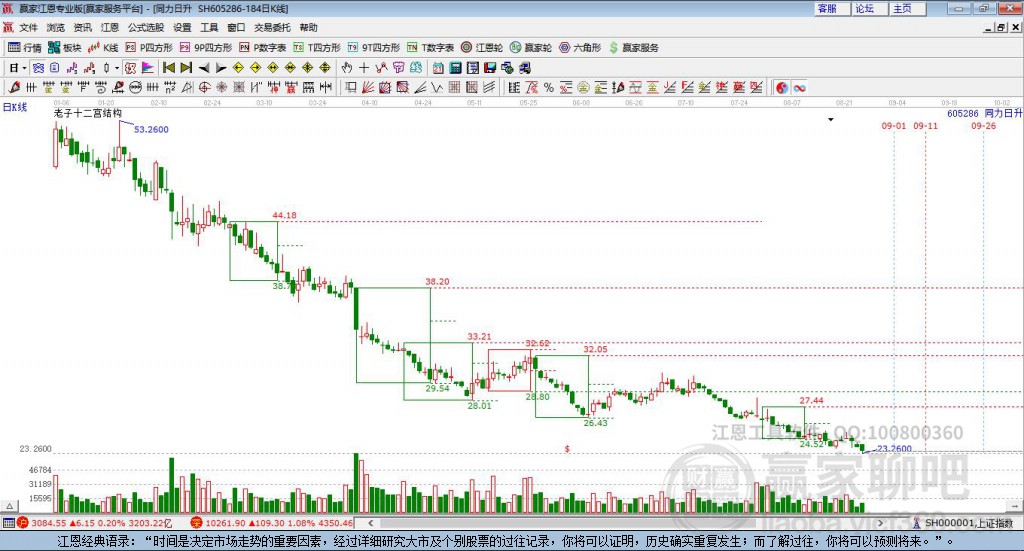
Task: Toggle the infinity loop icon
Action: pos(799,87)
